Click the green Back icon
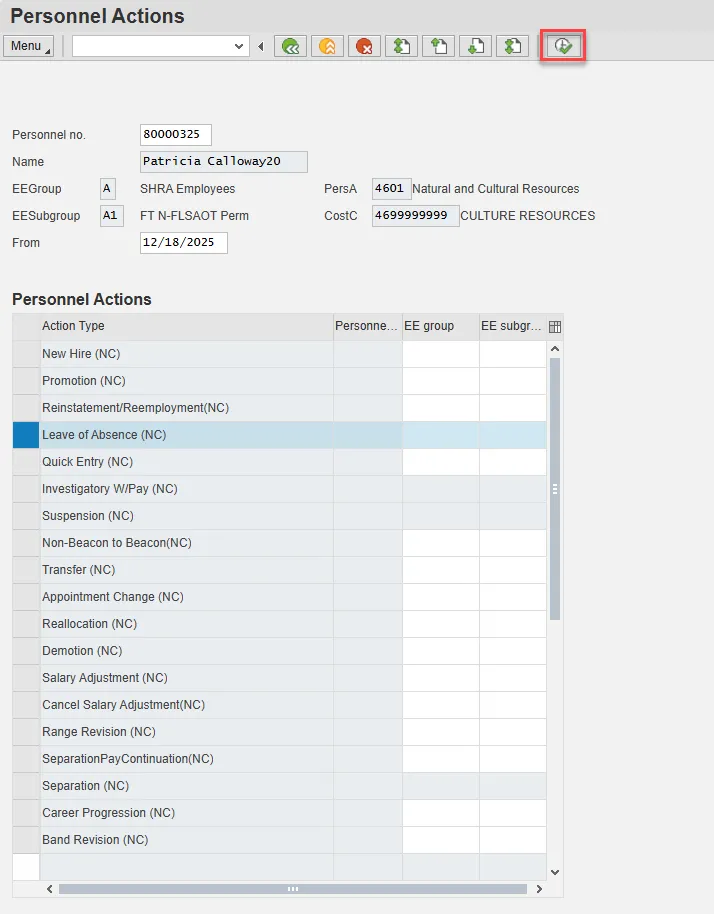 (x=290, y=46)
